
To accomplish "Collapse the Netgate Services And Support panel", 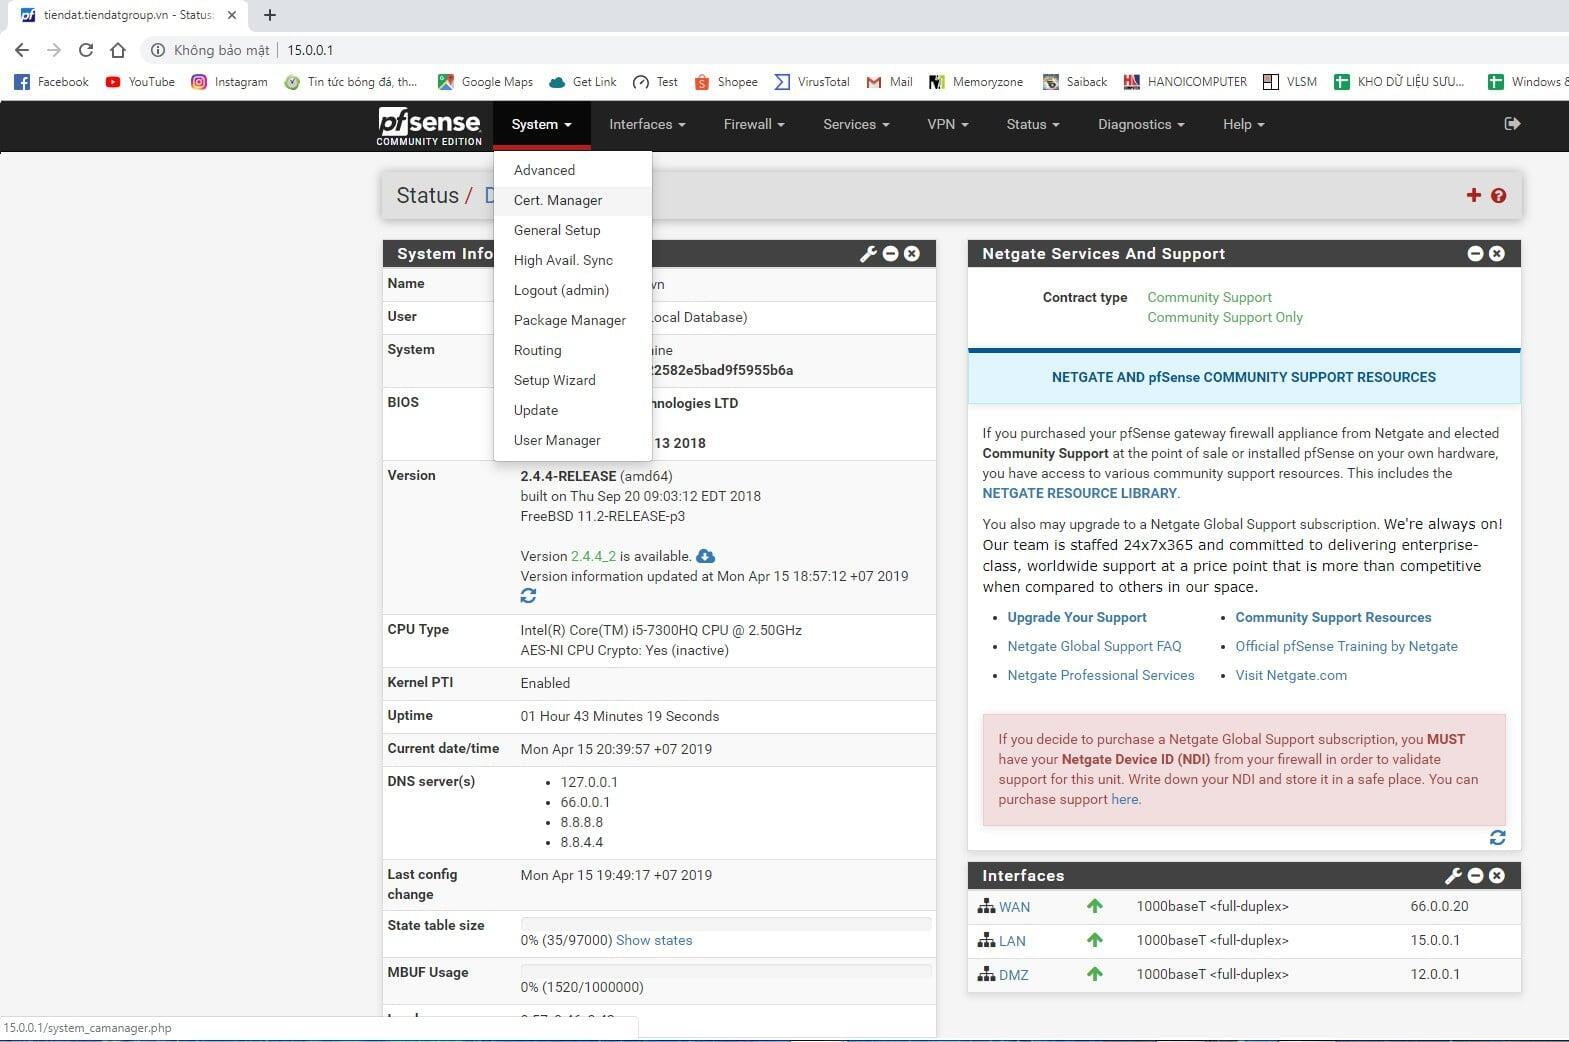I will tap(1474, 254).
